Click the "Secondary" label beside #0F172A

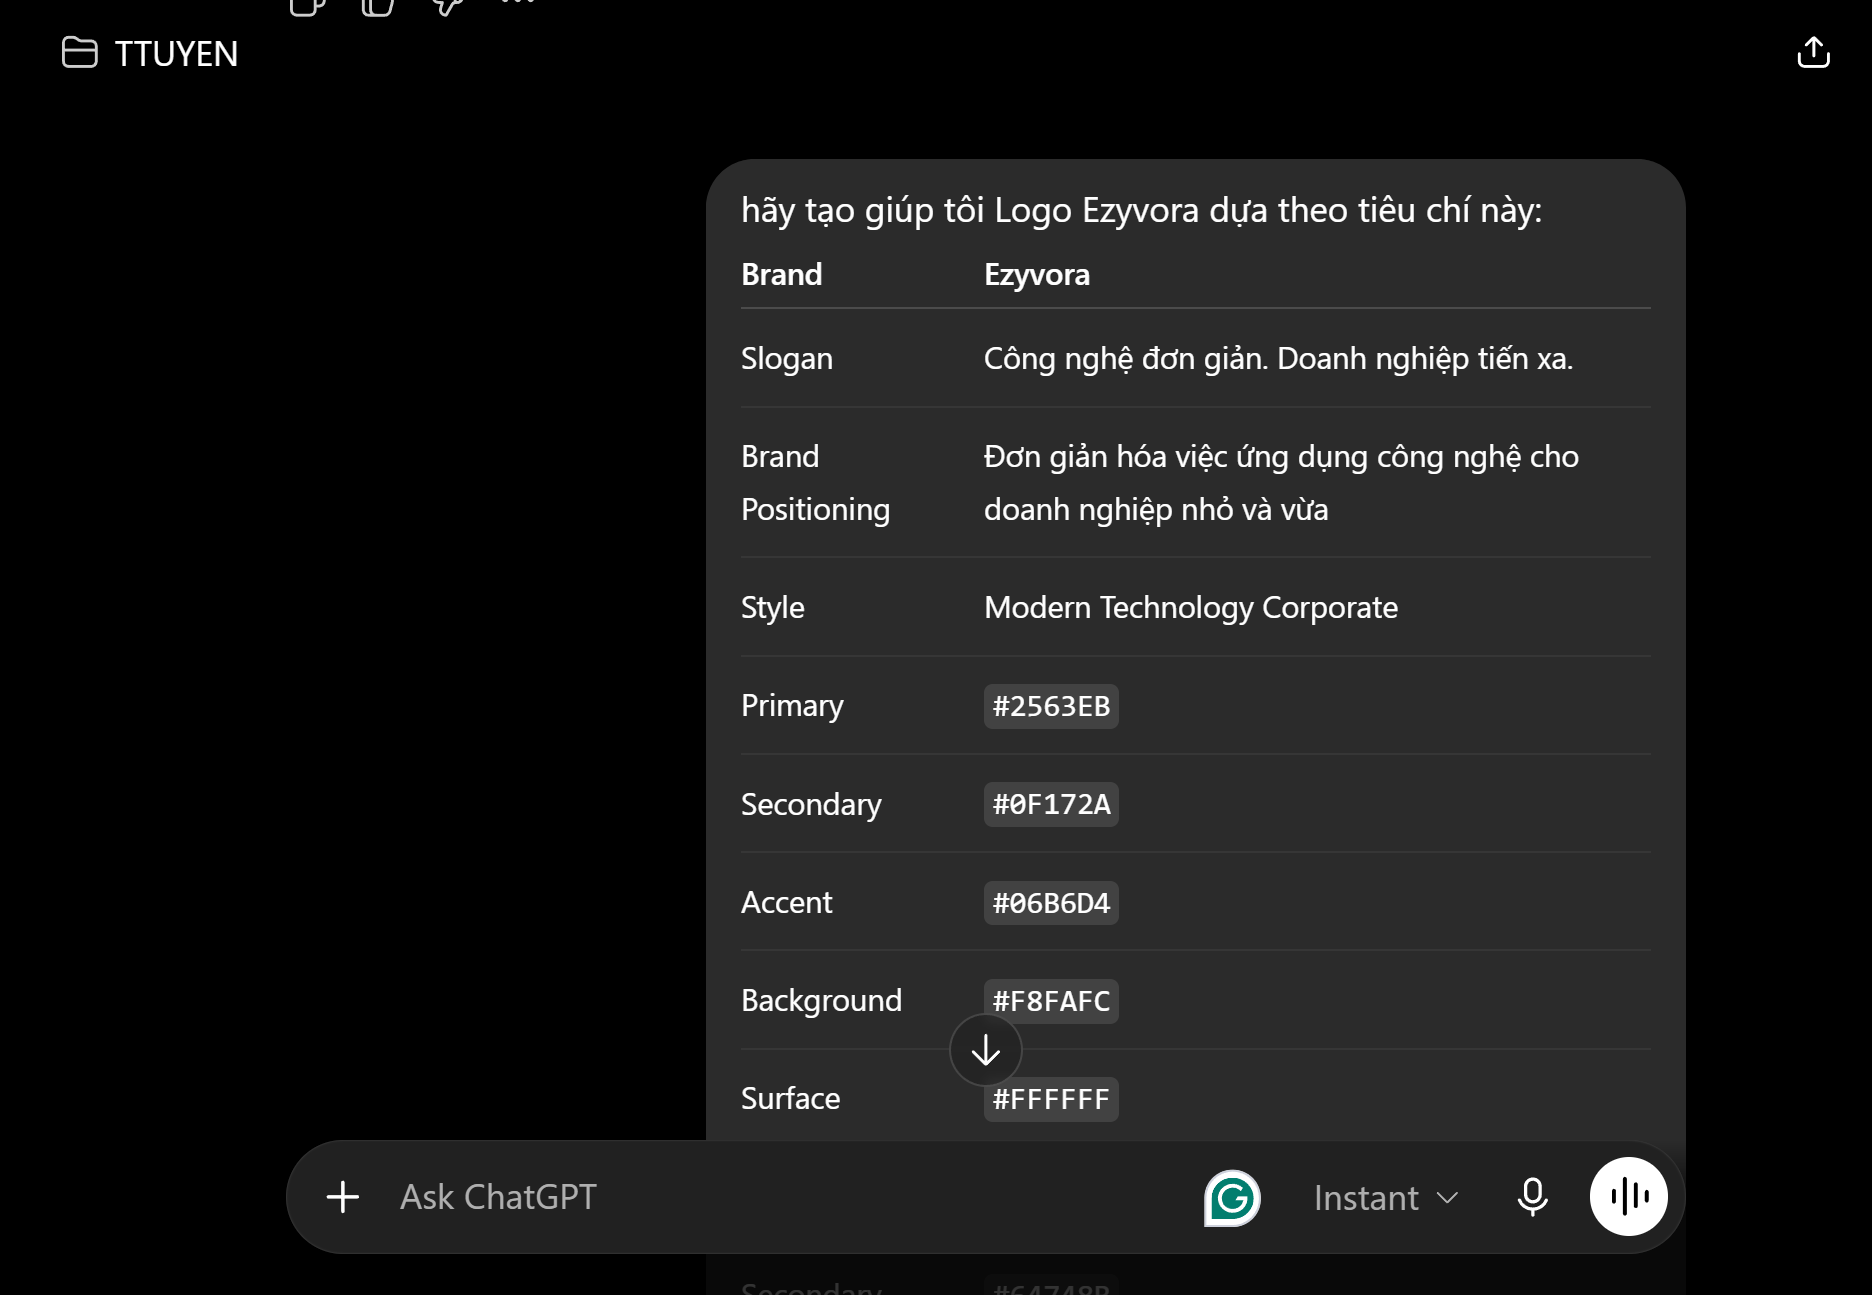tap(811, 804)
